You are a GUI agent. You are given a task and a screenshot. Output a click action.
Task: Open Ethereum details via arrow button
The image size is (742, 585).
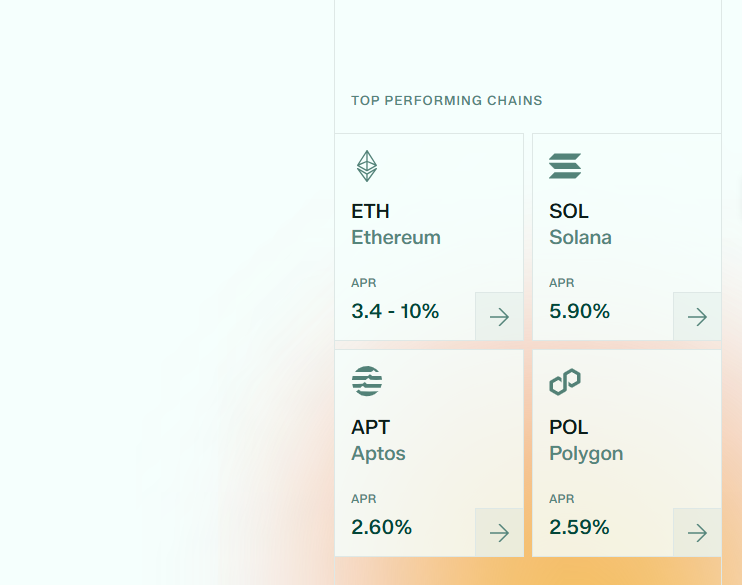[499, 317]
